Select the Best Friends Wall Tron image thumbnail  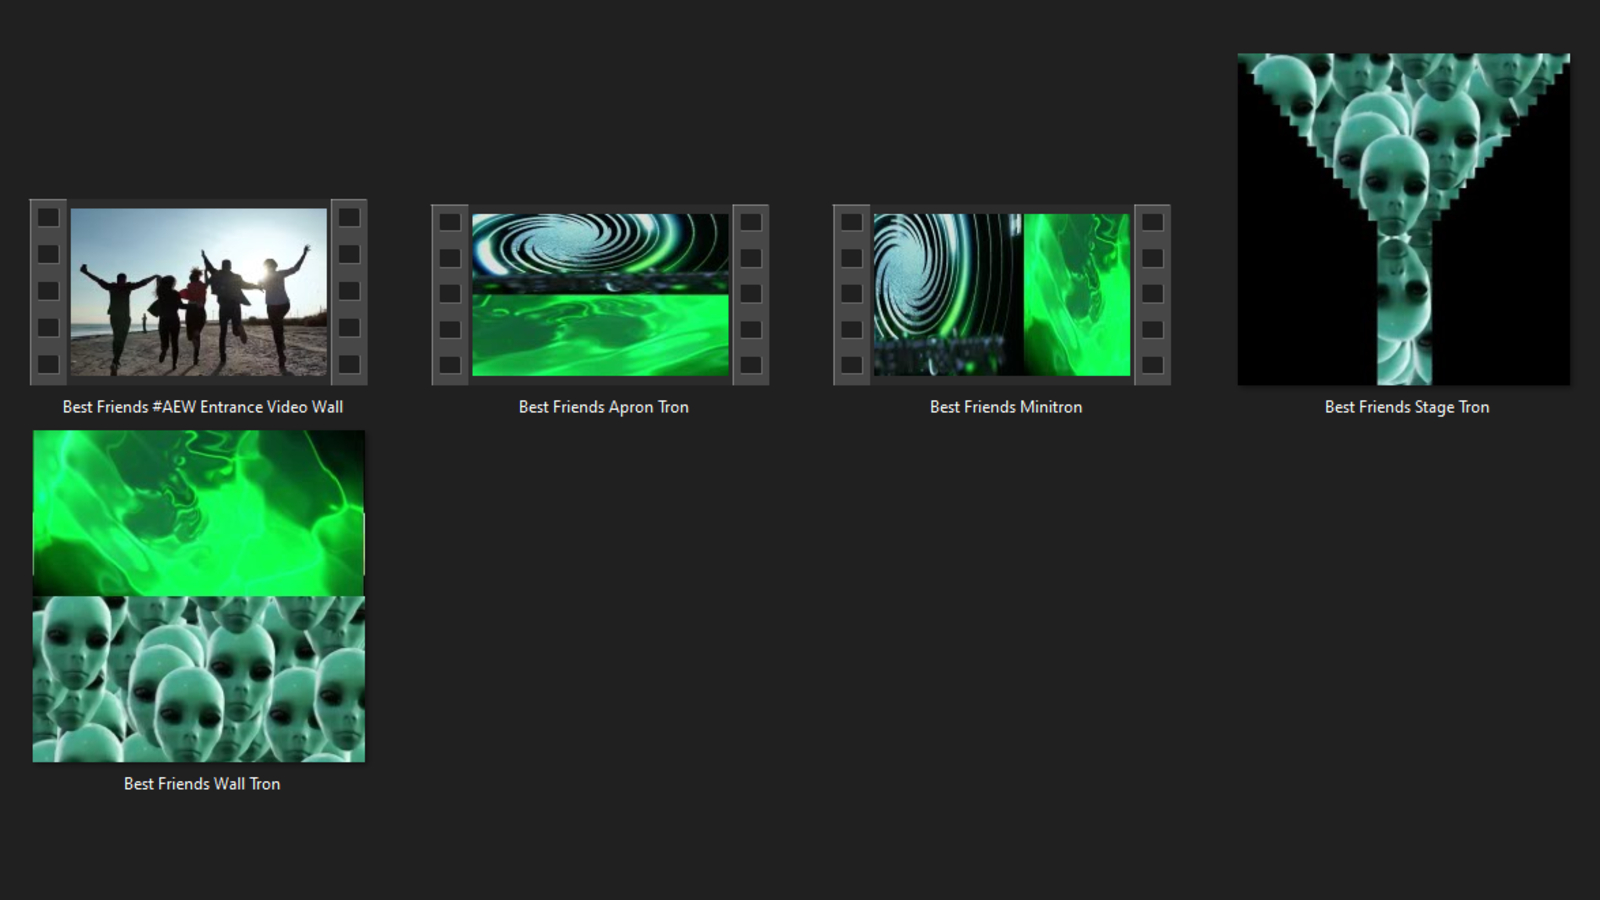(199, 596)
